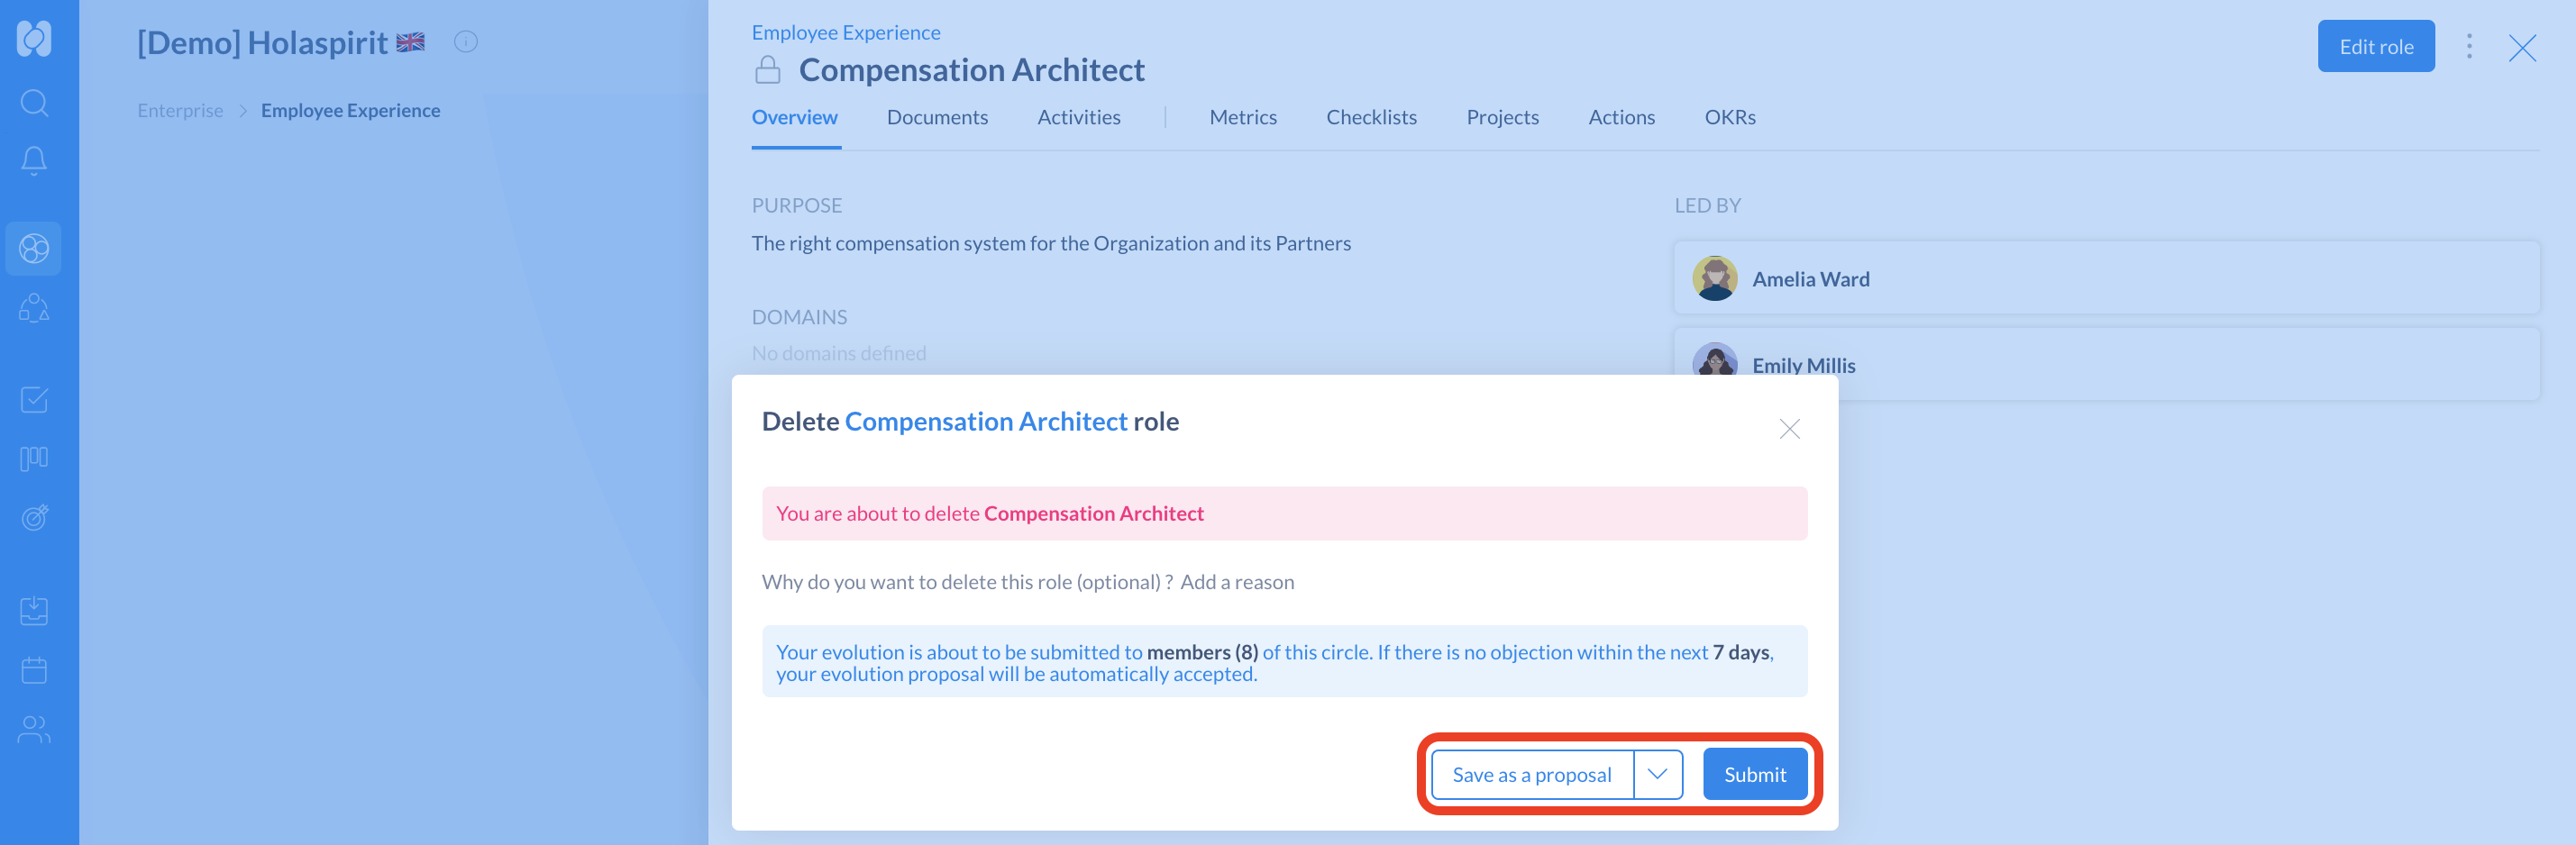Click Save as a proposal button
The width and height of the screenshot is (2576, 845).
[1531, 774]
